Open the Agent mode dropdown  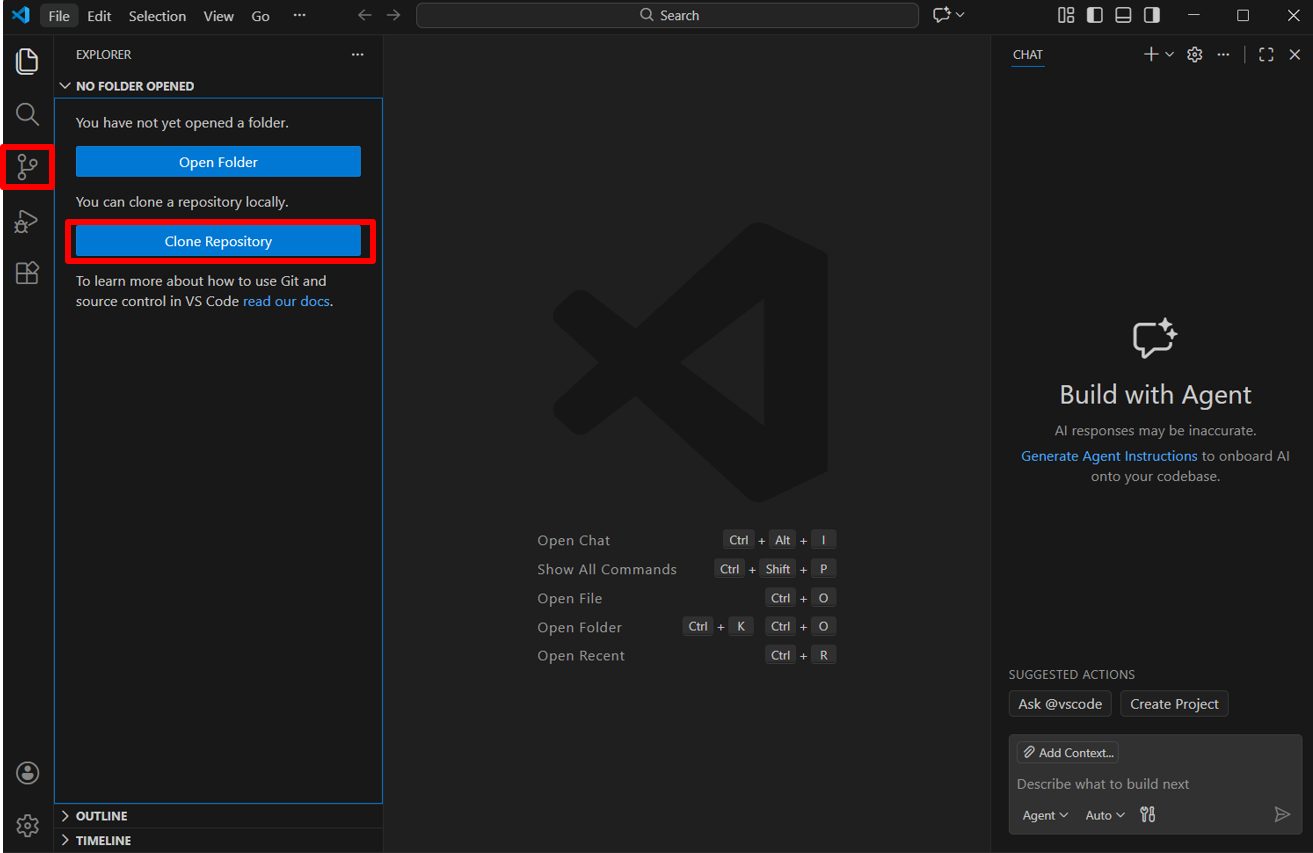click(x=1045, y=815)
